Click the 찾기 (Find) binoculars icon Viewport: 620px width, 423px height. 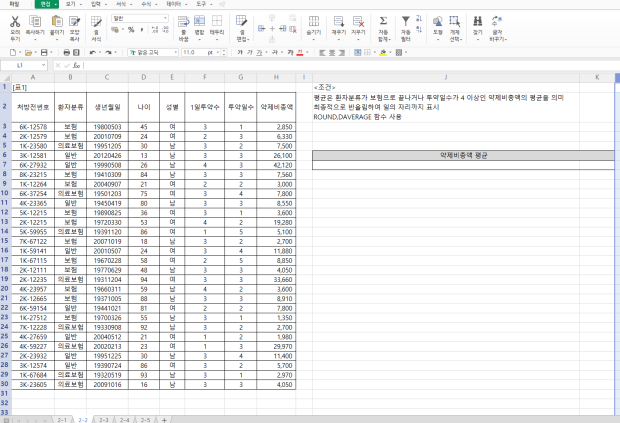pyautogui.click(x=477, y=24)
